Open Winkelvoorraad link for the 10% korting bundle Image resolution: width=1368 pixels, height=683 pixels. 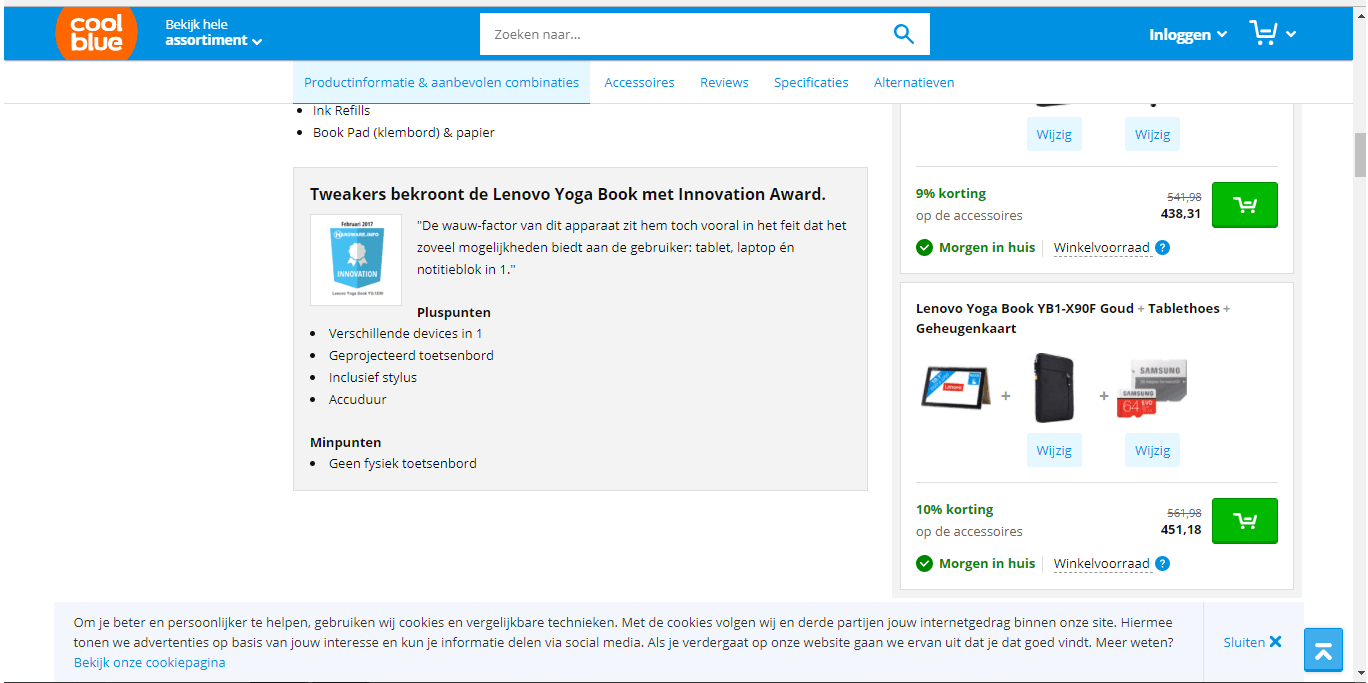click(x=1102, y=563)
